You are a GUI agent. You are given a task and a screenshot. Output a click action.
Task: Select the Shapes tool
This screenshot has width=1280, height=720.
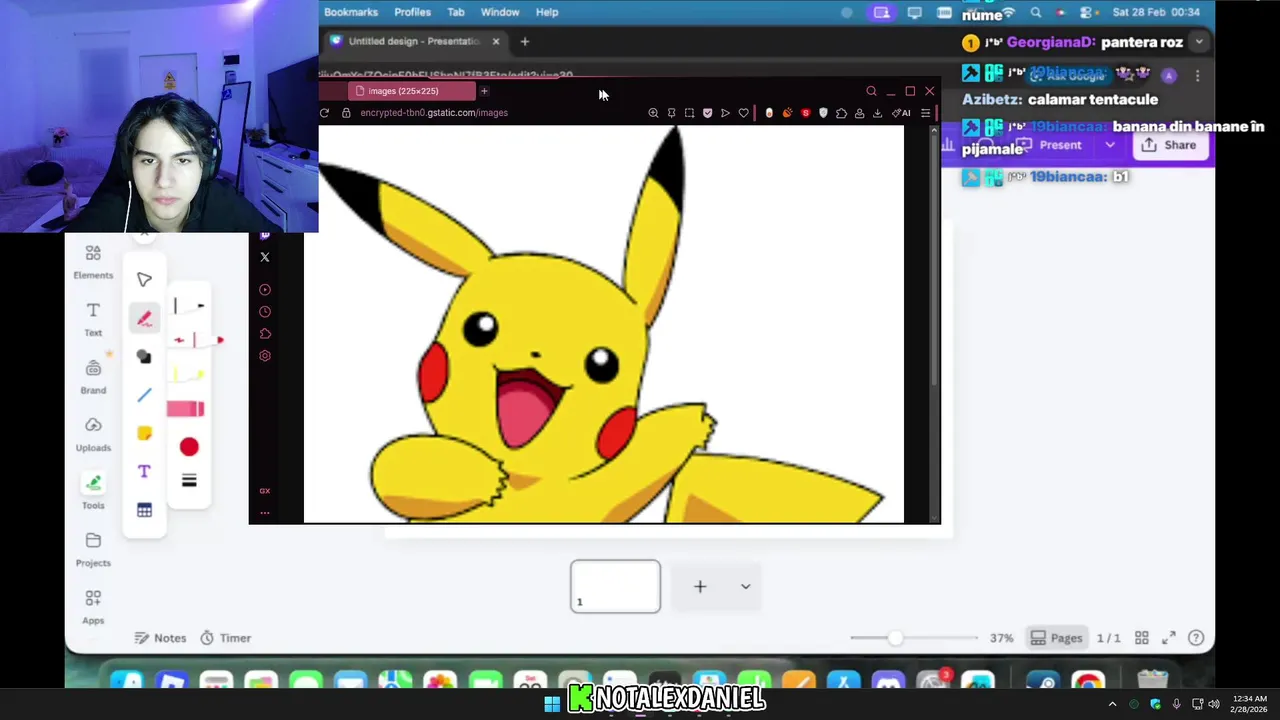(144, 357)
